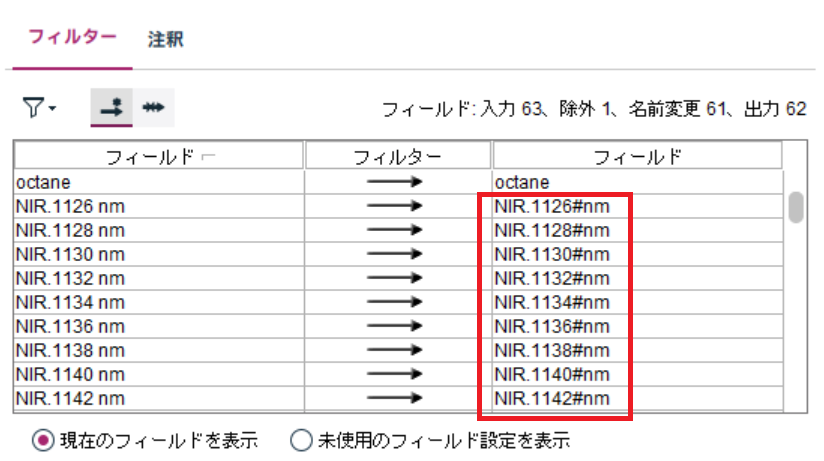Switch to the フィルター tab
The image size is (824, 461).
73,37
